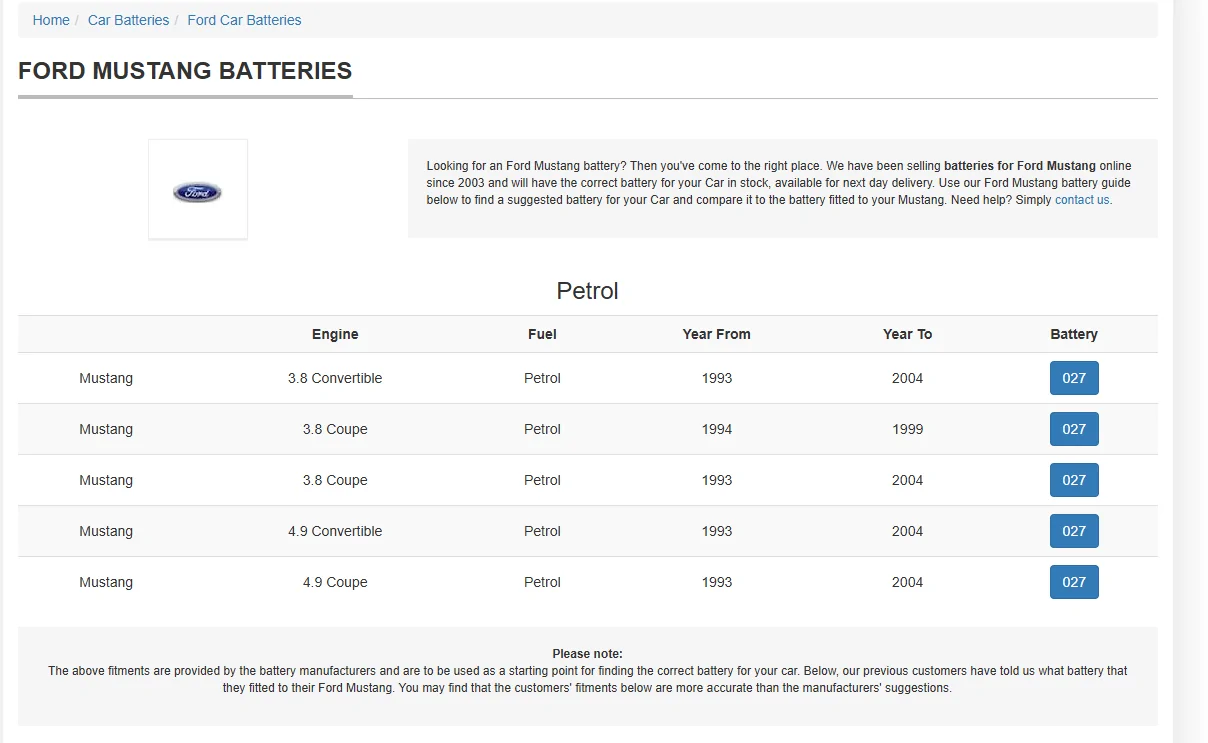Image resolution: width=1208 pixels, height=743 pixels.
Task: Click the Ford Mustang Batteries heading
Action: [185, 71]
